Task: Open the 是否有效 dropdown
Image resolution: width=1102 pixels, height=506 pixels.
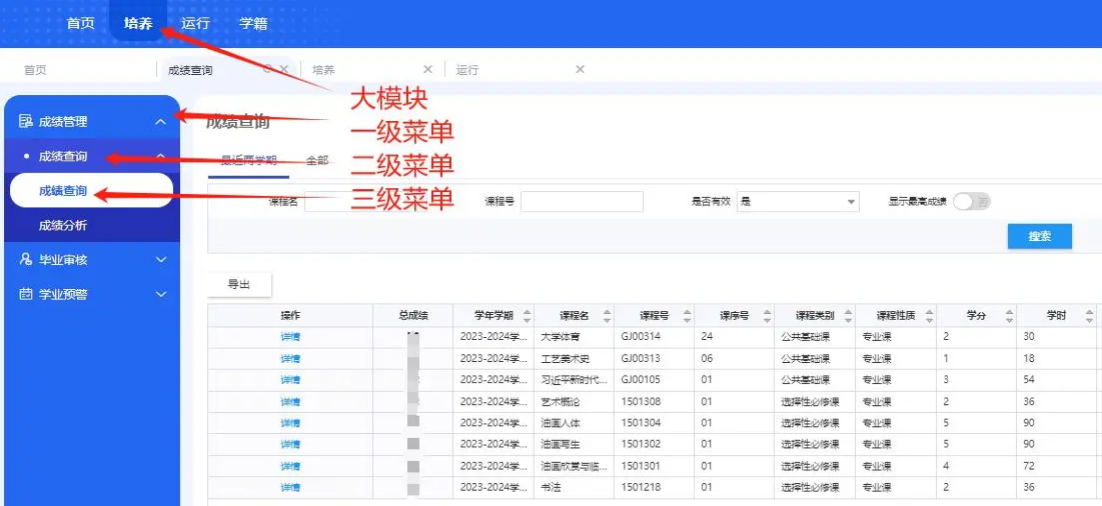Action: (798, 202)
